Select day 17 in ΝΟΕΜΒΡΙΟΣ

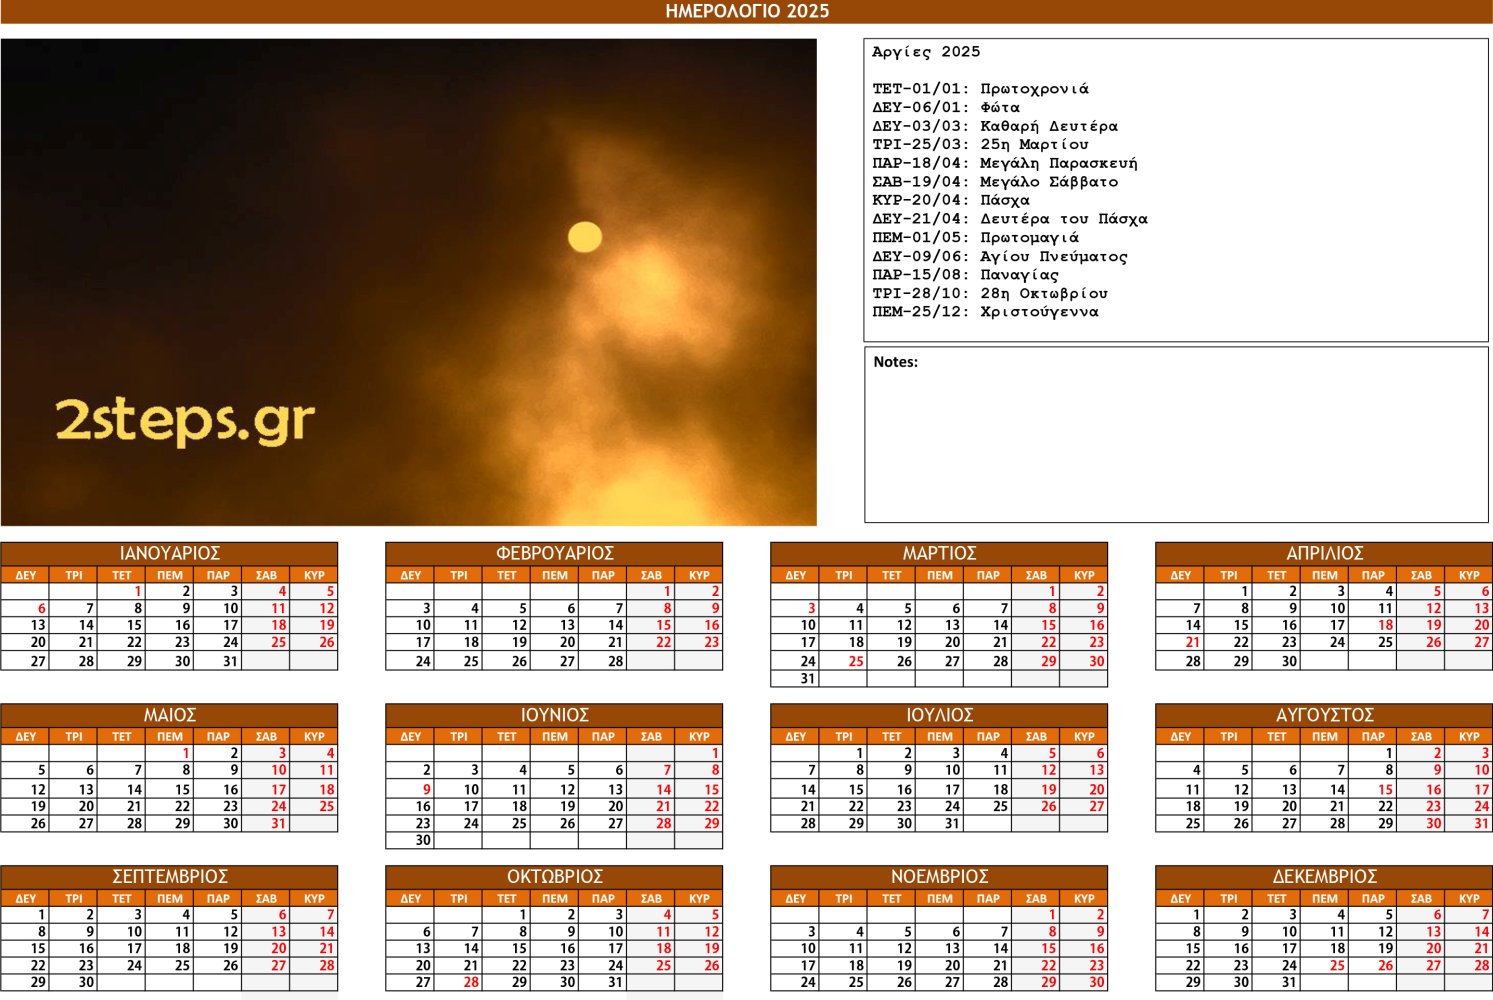(x=795, y=966)
